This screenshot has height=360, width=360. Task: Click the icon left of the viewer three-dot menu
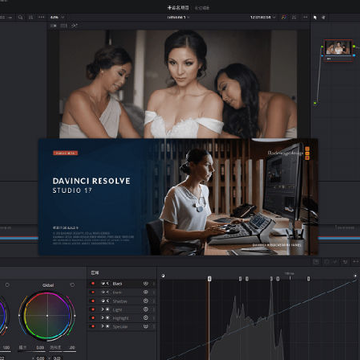[x=294, y=17]
